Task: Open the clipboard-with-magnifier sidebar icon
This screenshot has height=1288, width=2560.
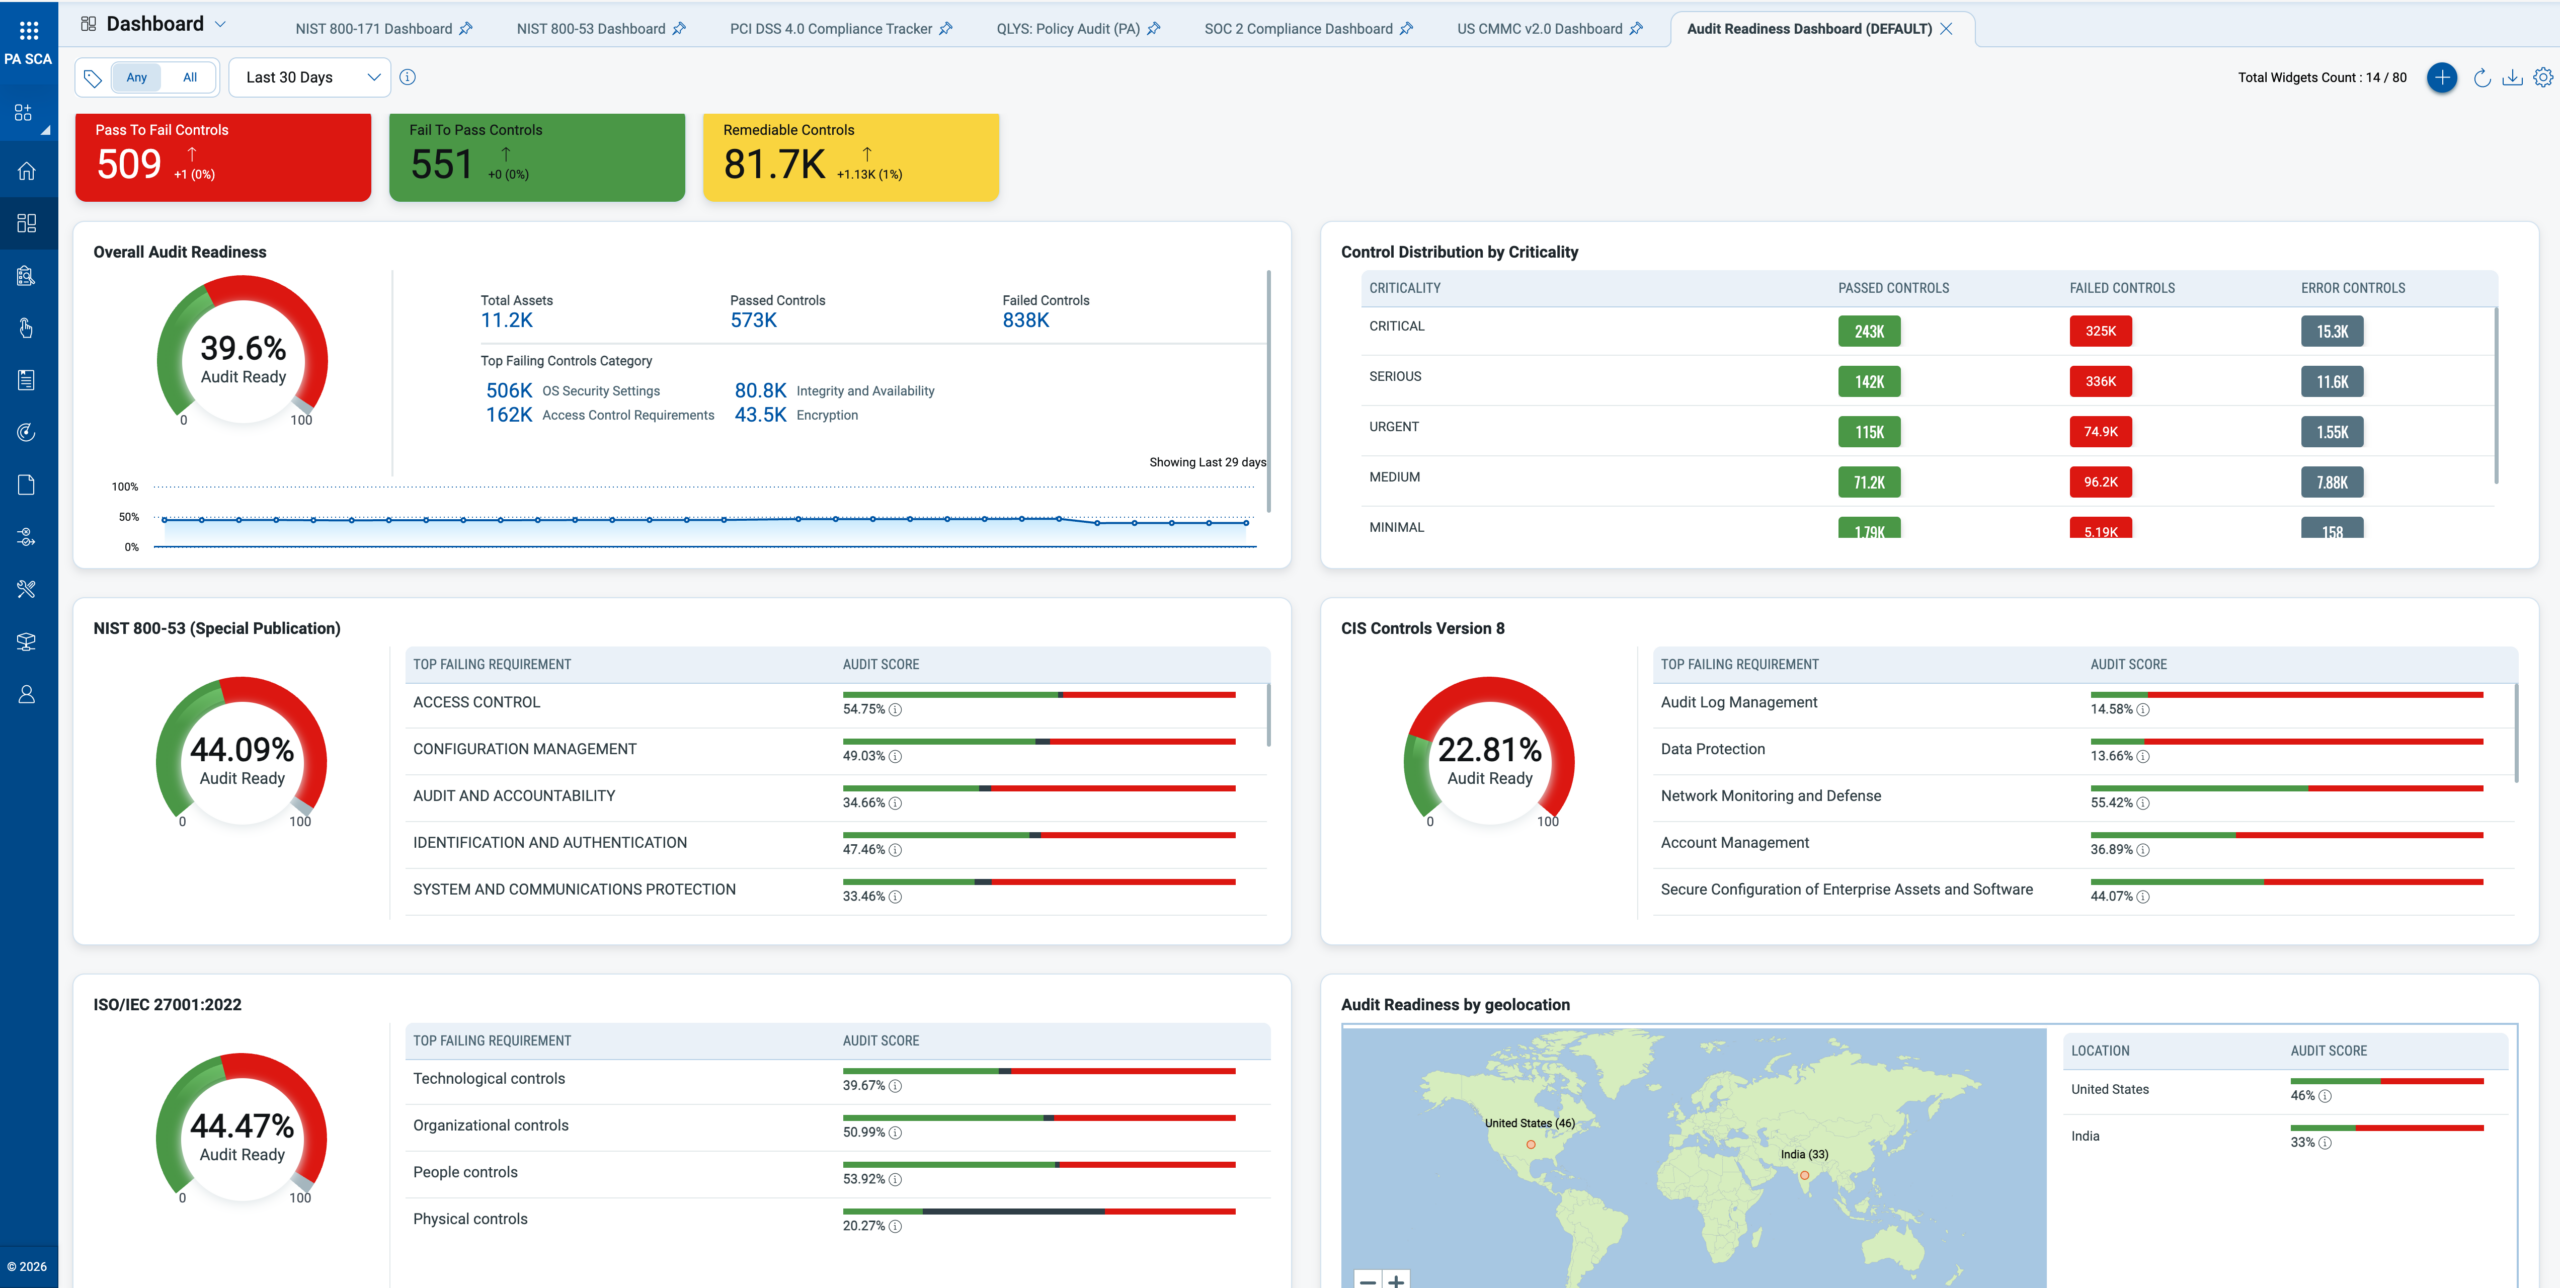Action: pyautogui.click(x=27, y=275)
